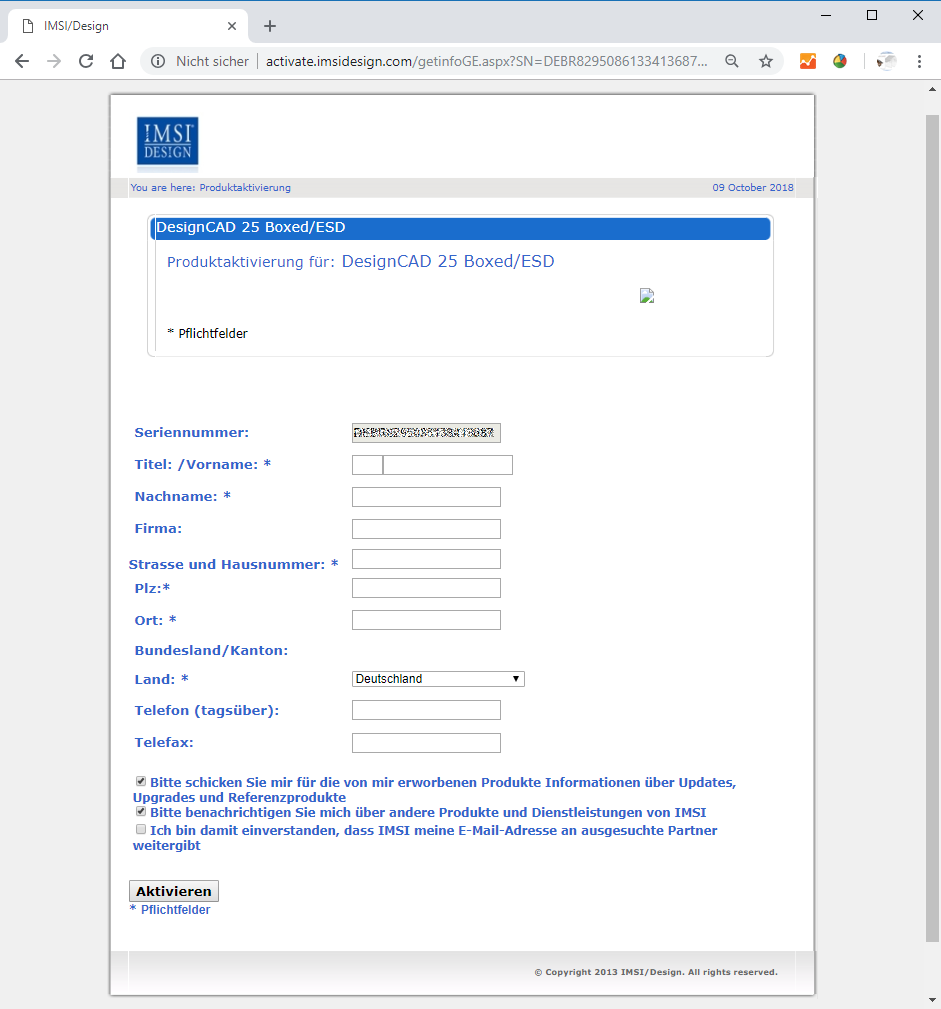The image size is (941, 1009).
Task: Open the user profile avatar
Action: [x=886, y=61]
